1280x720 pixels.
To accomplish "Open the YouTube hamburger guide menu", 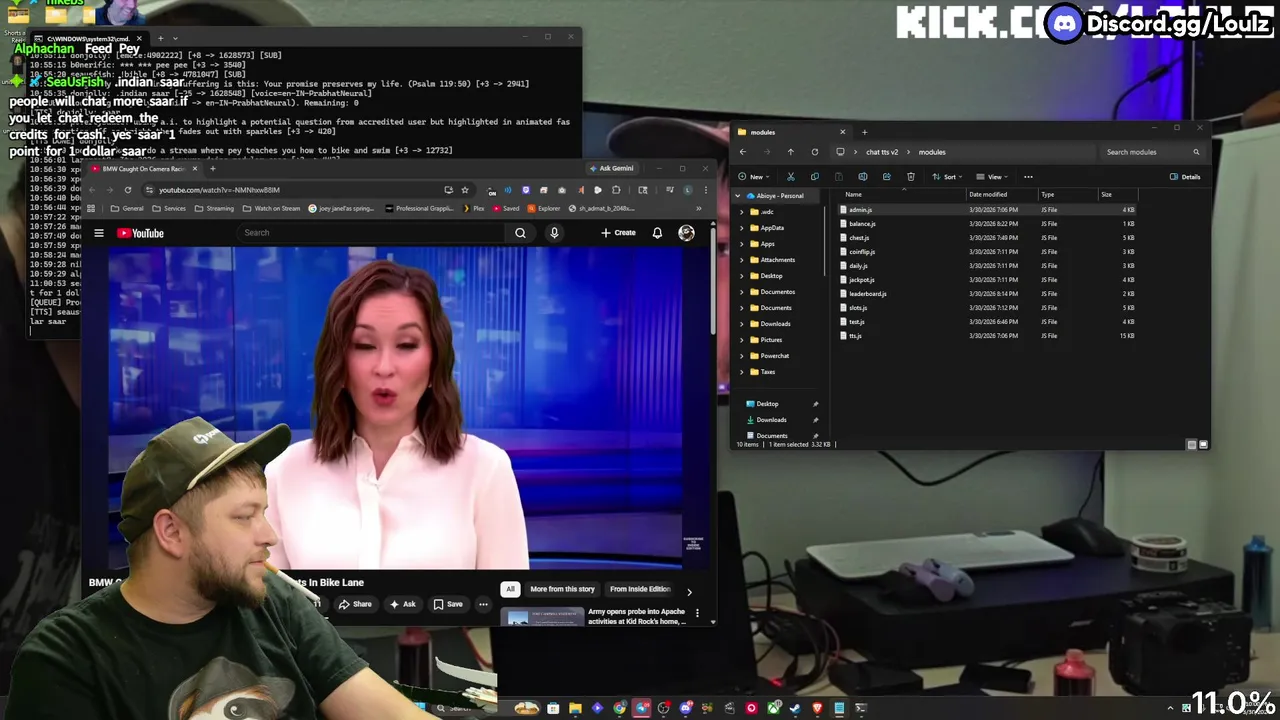I will point(99,233).
